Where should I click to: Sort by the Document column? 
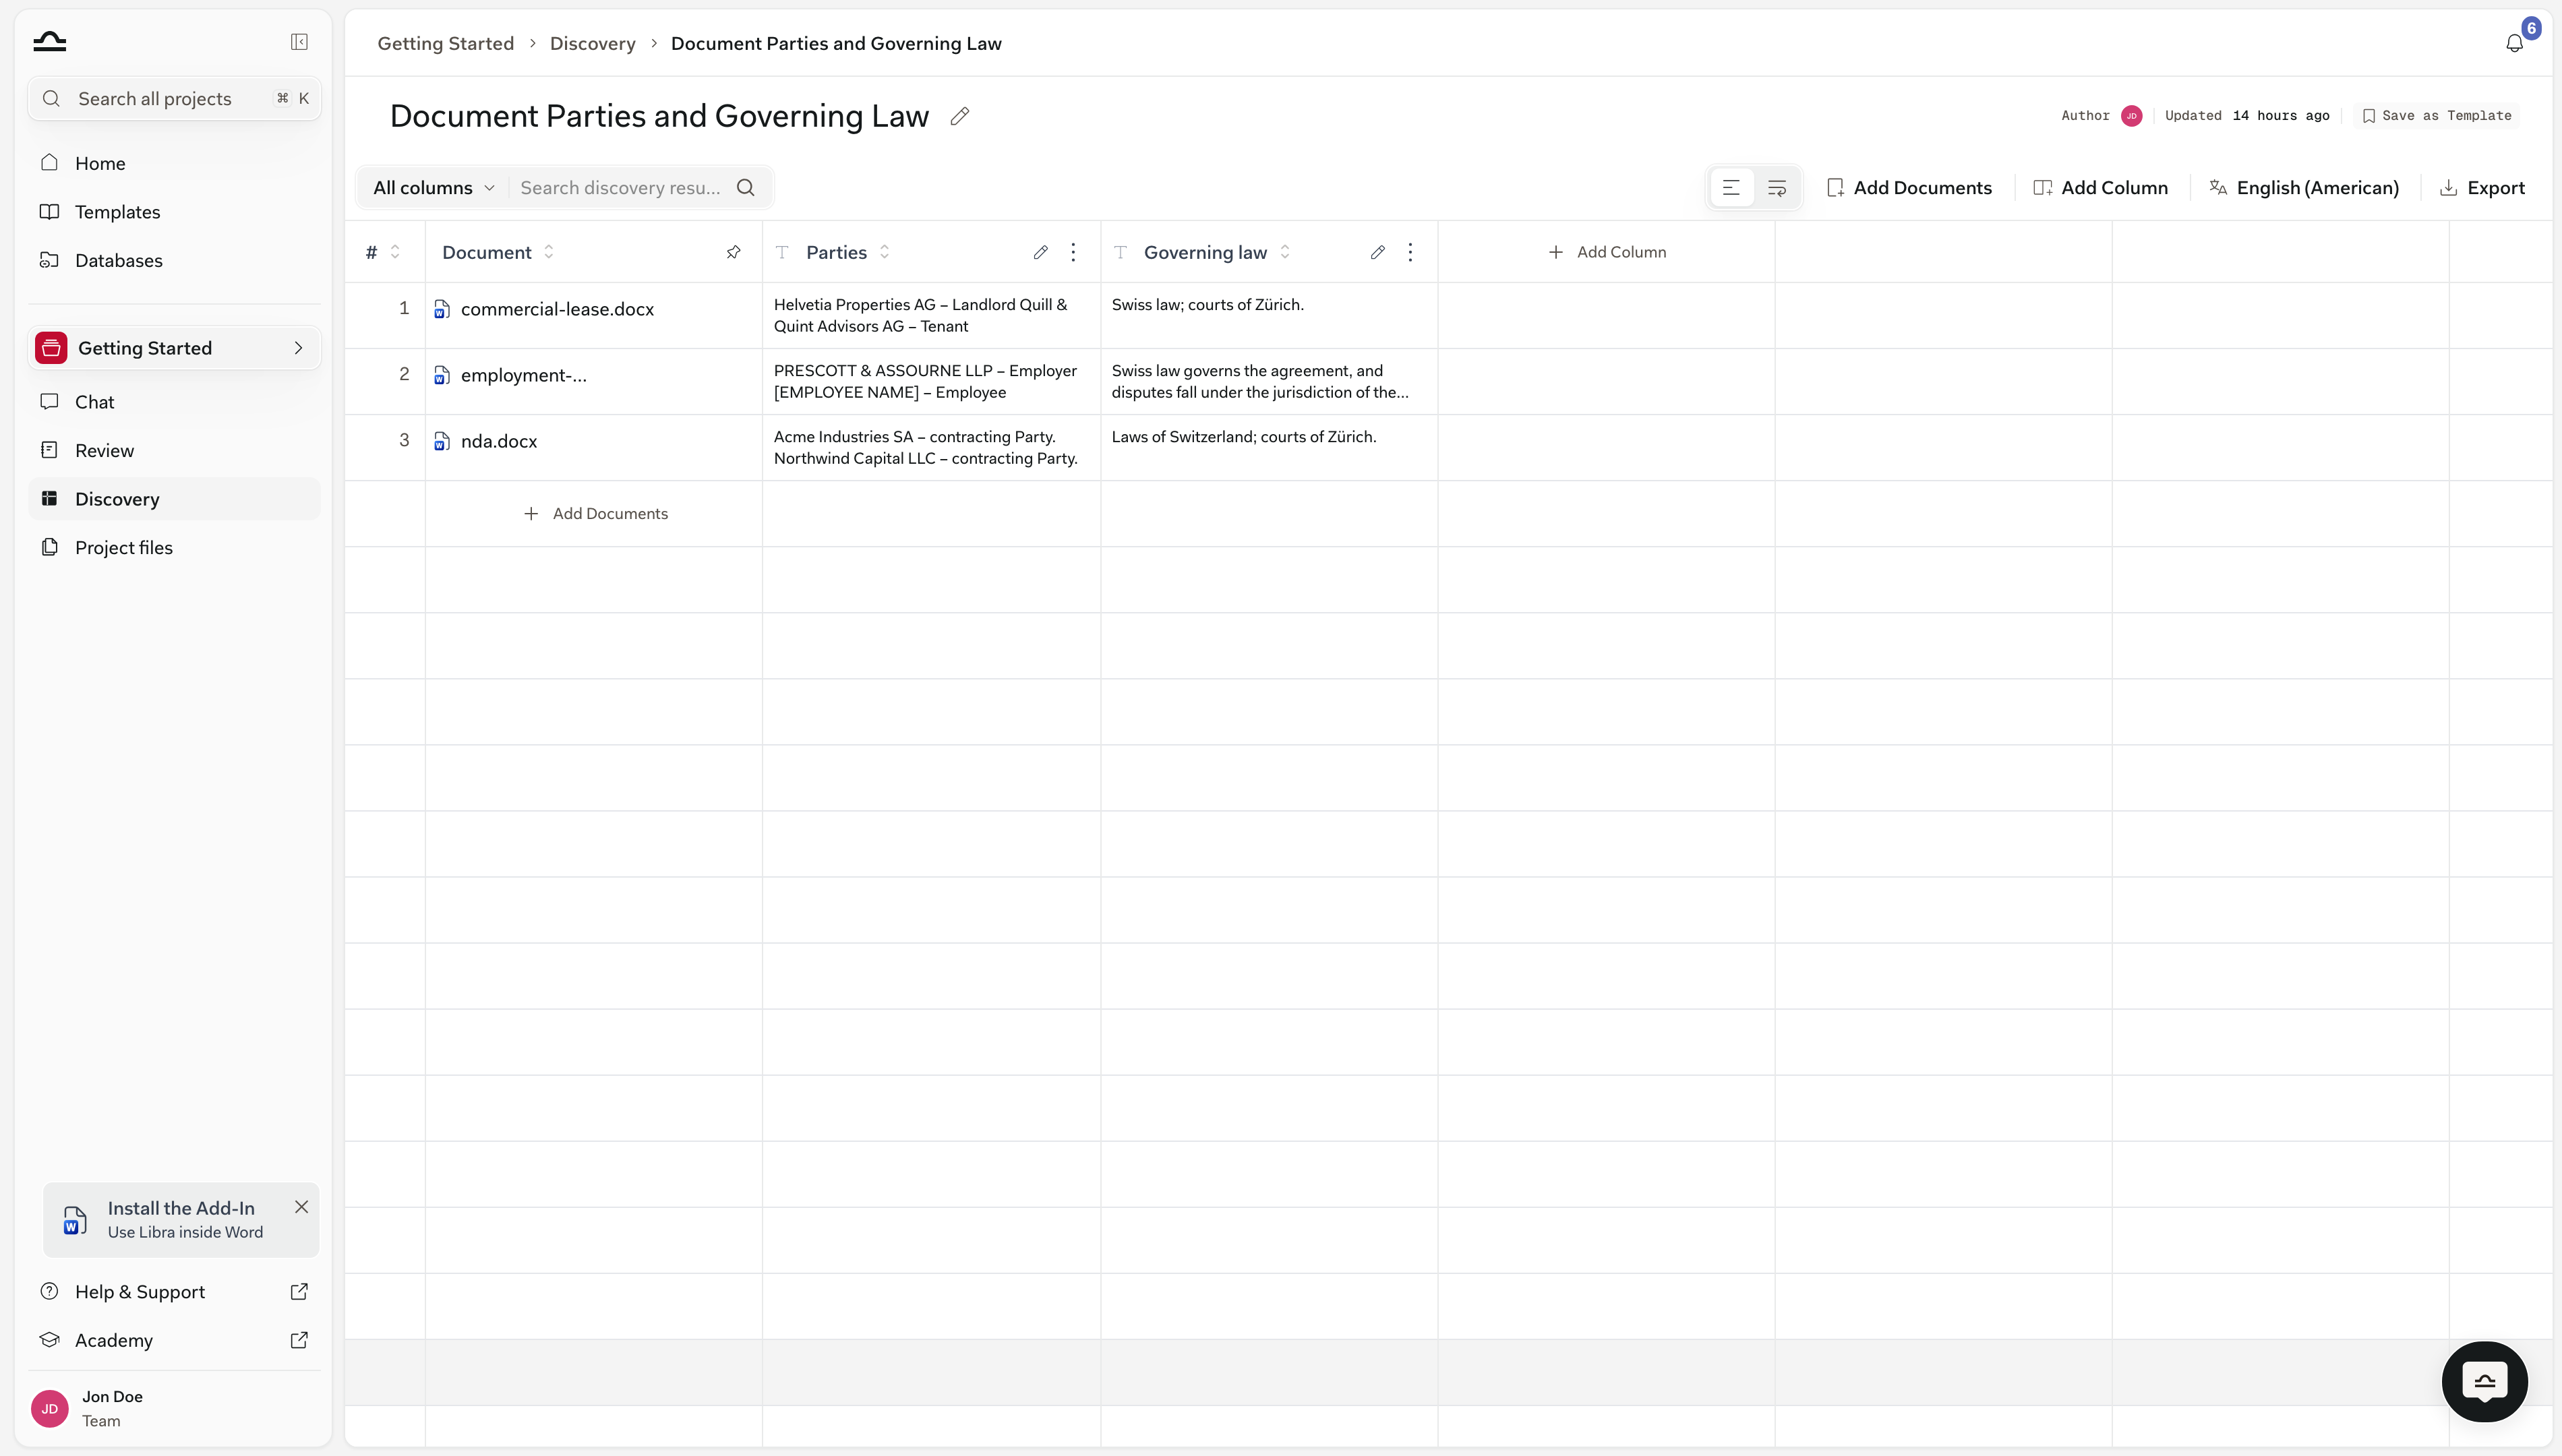[548, 252]
